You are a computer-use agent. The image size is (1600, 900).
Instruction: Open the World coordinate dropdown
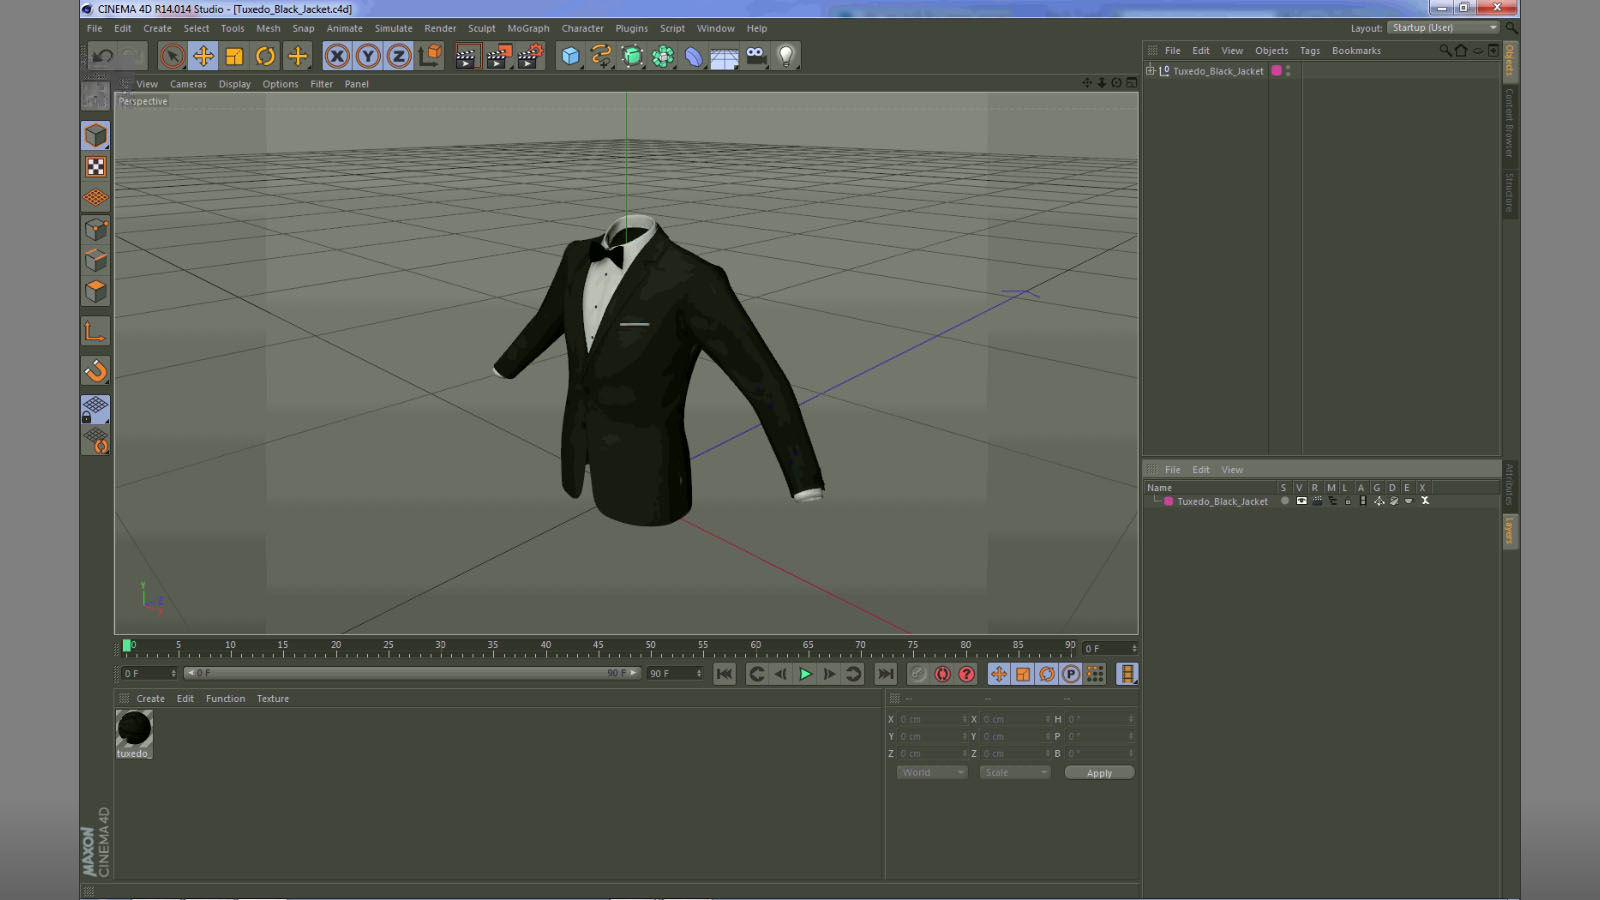932,773
